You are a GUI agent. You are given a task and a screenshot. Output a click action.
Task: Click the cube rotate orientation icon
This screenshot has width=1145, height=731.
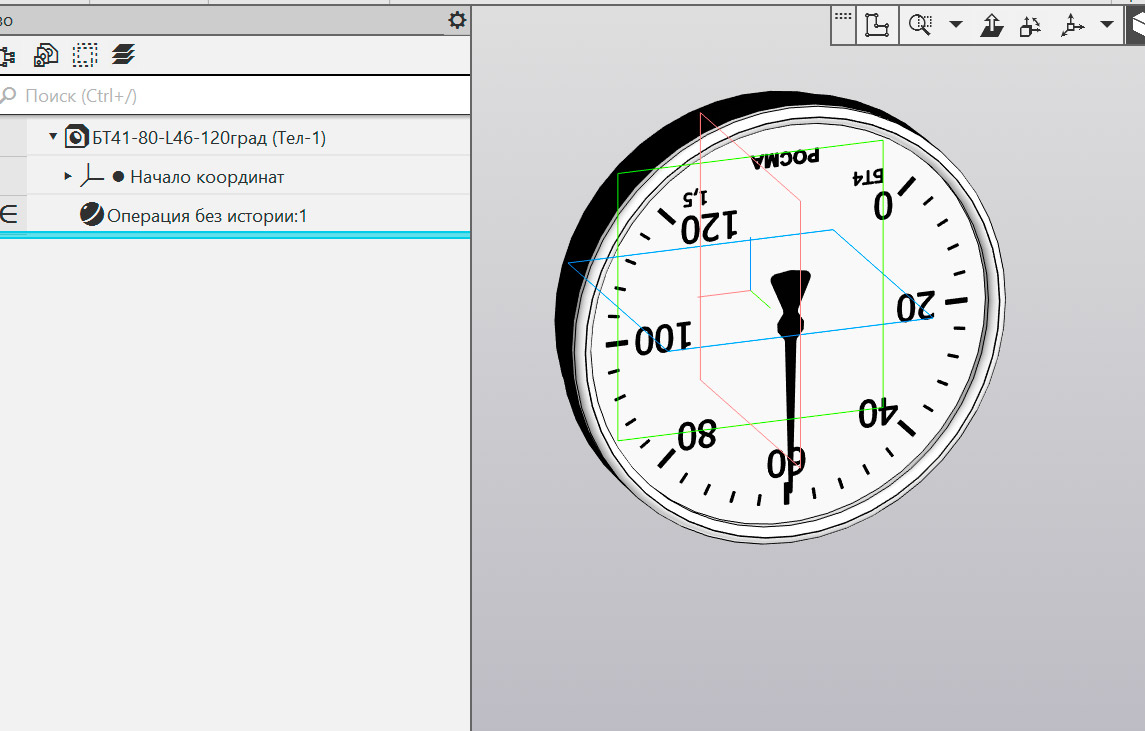[1031, 25]
